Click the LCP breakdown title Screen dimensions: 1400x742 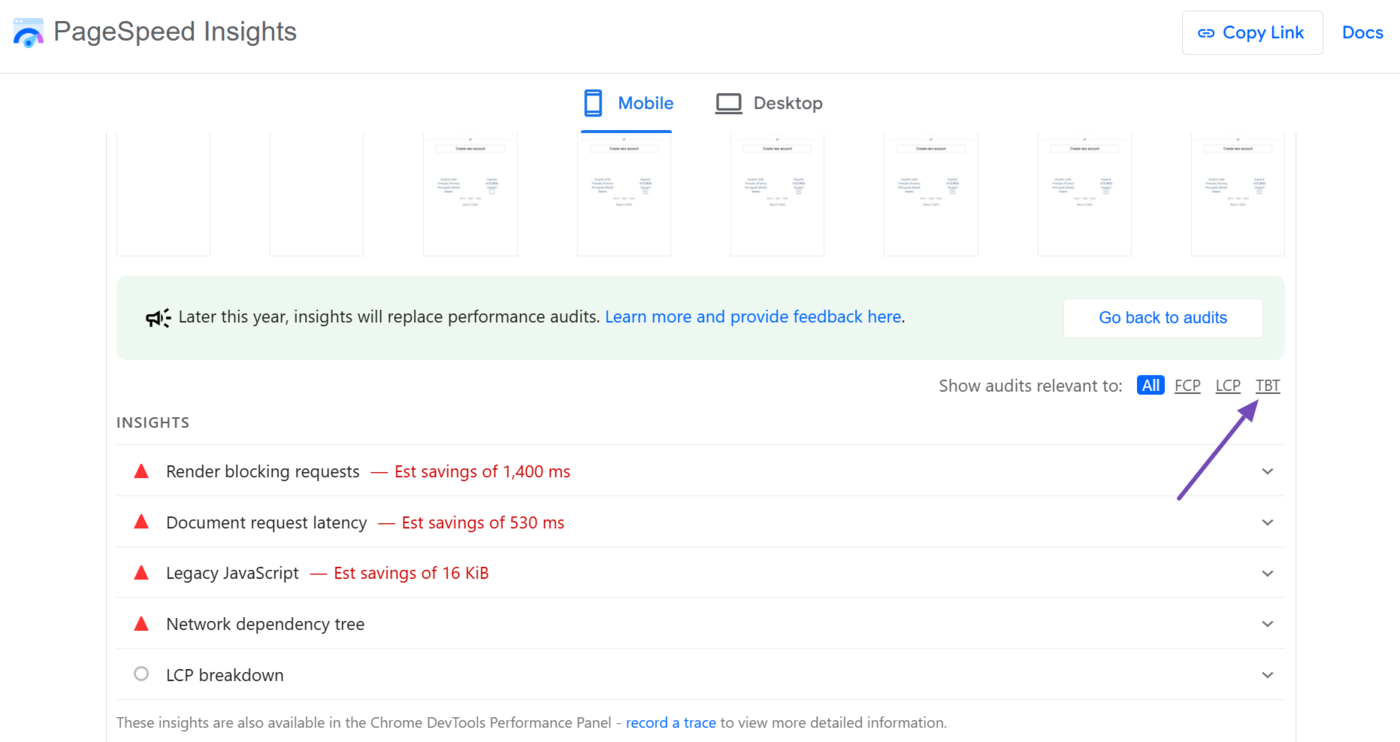coord(225,675)
